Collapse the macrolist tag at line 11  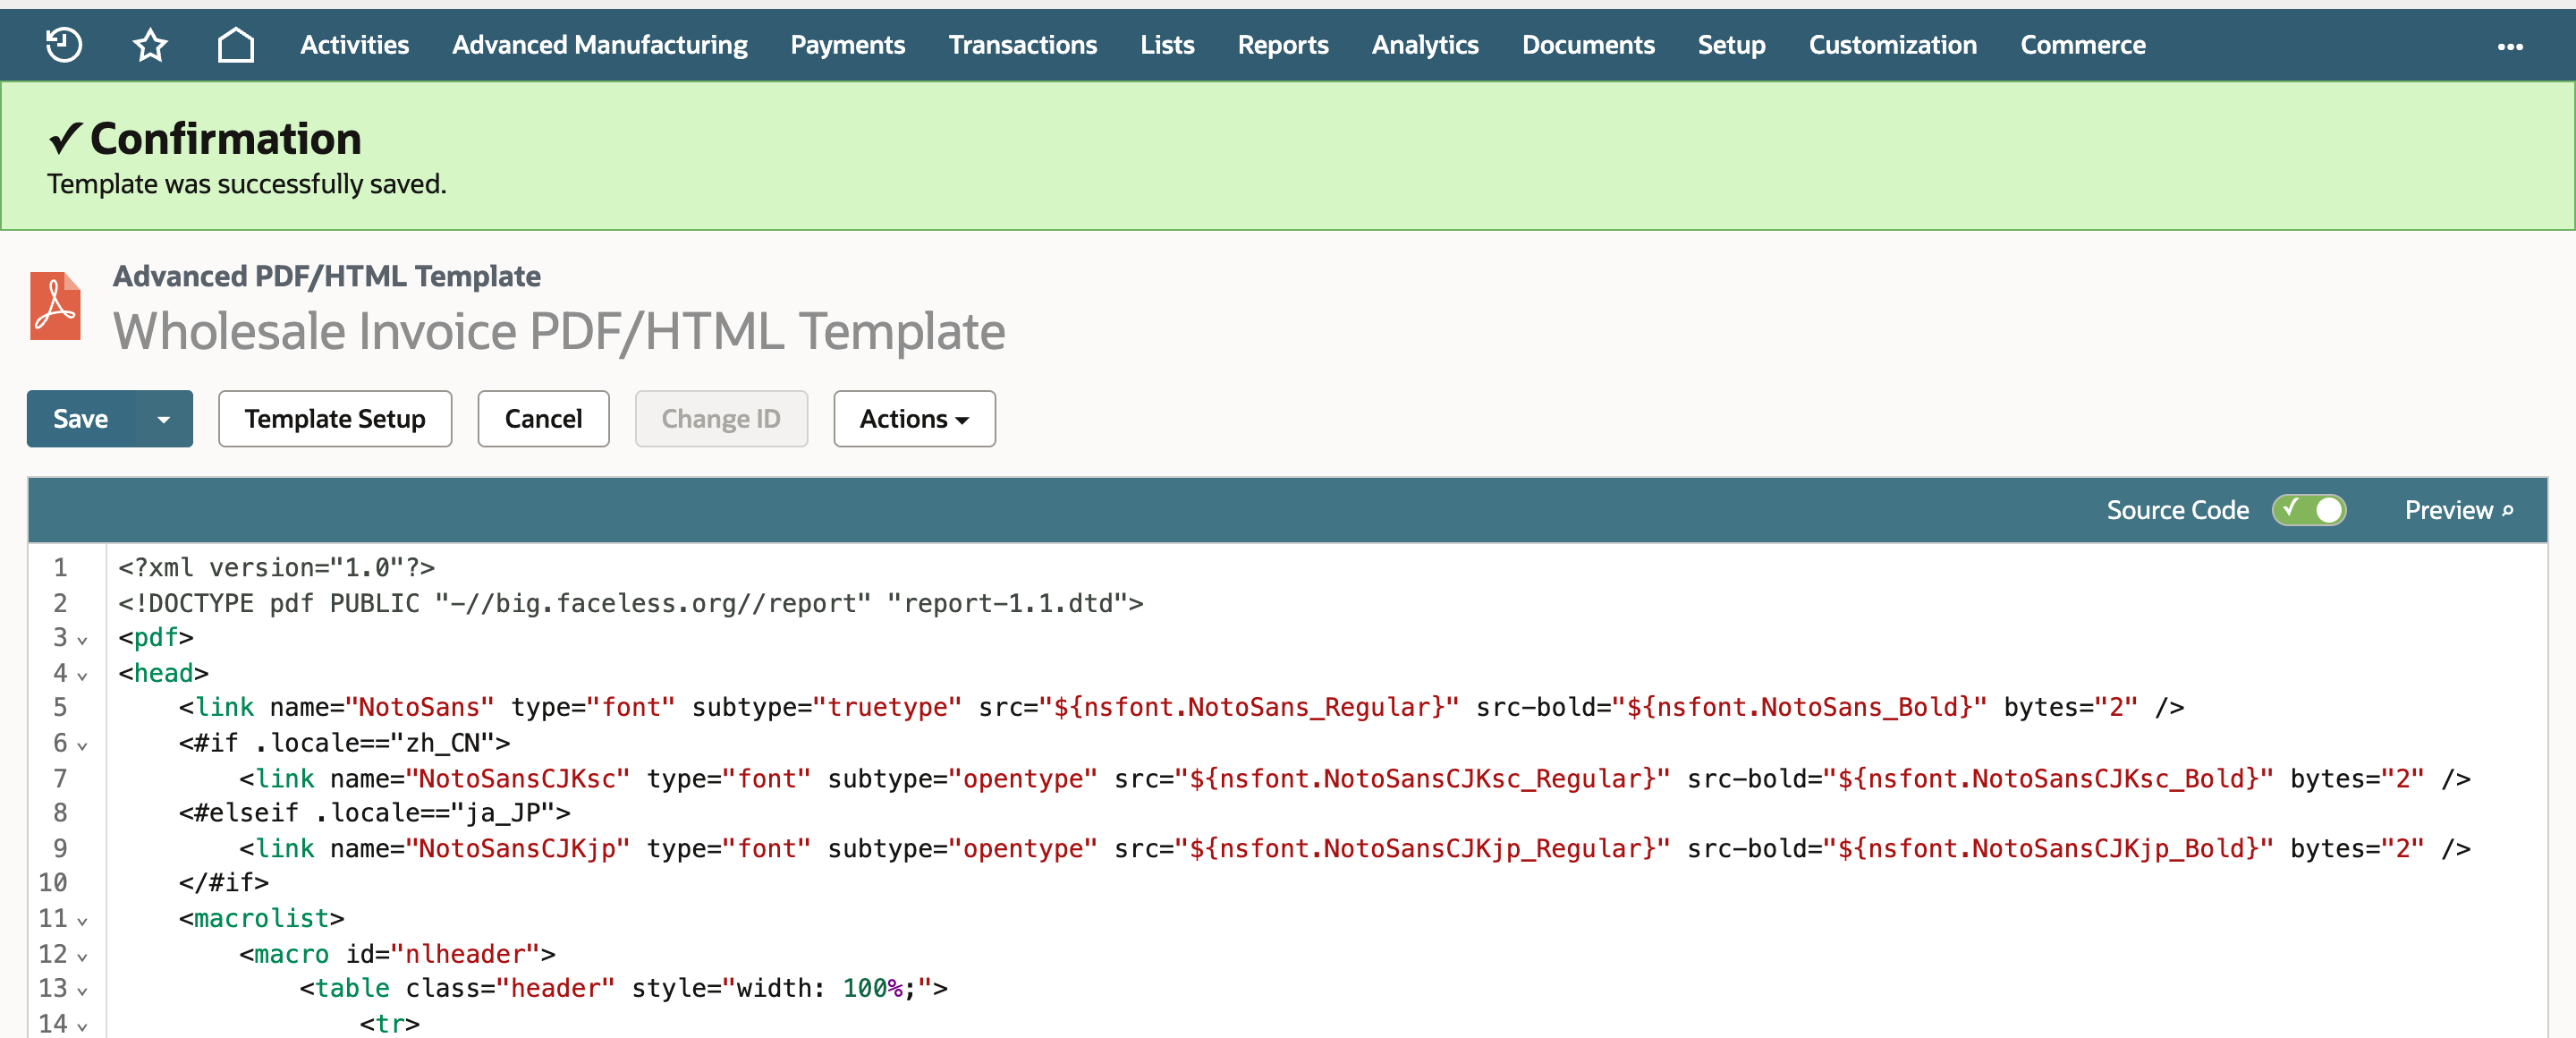tap(82, 920)
